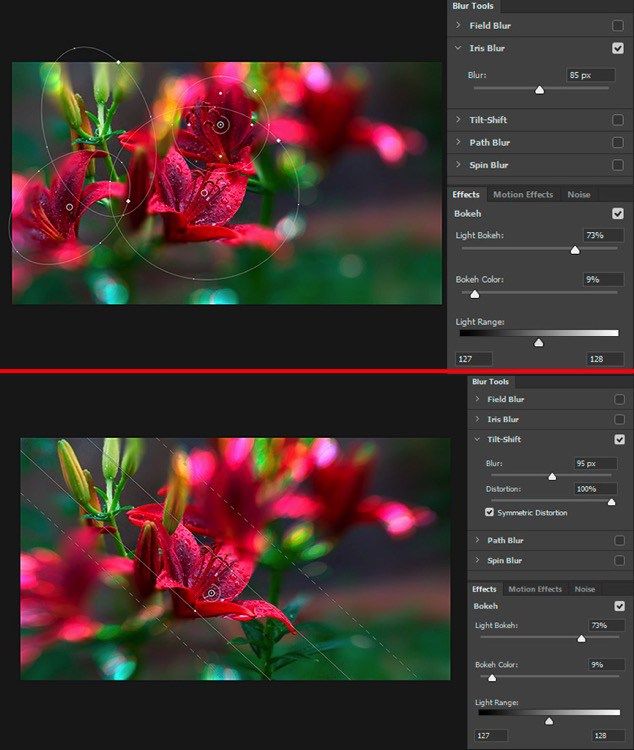The height and width of the screenshot is (750, 634).
Task: Select the Tilt-Shift blur pin on the flower
Action: [211, 593]
